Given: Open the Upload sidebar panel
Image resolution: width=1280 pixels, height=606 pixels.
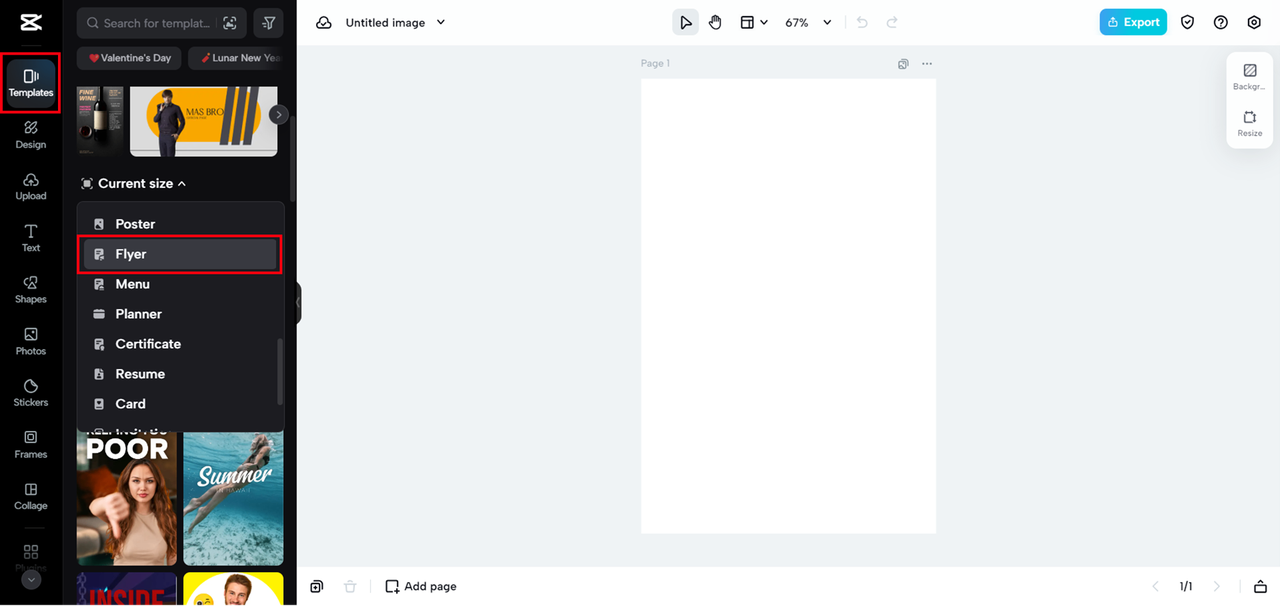Looking at the screenshot, I should pyautogui.click(x=31, y=187).
